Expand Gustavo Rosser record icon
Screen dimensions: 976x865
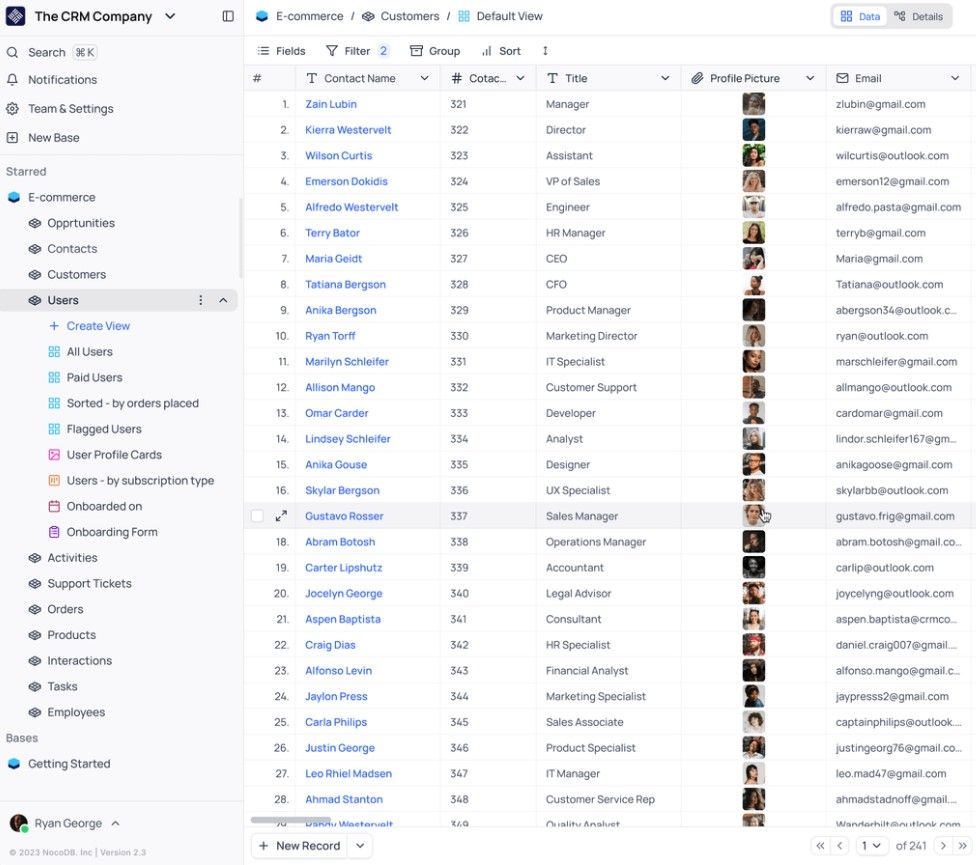pos(281,516)
